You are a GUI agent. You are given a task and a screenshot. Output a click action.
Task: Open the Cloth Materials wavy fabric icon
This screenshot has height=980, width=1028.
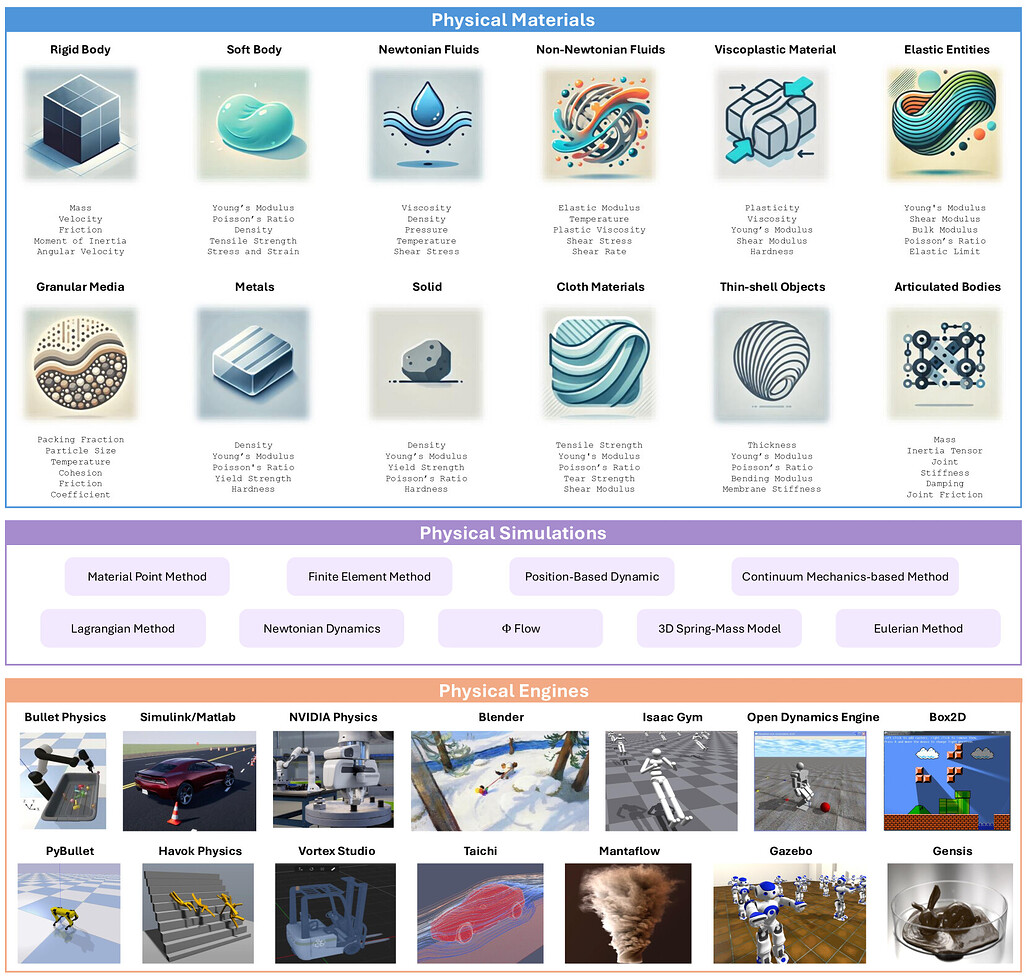(600, 363)
